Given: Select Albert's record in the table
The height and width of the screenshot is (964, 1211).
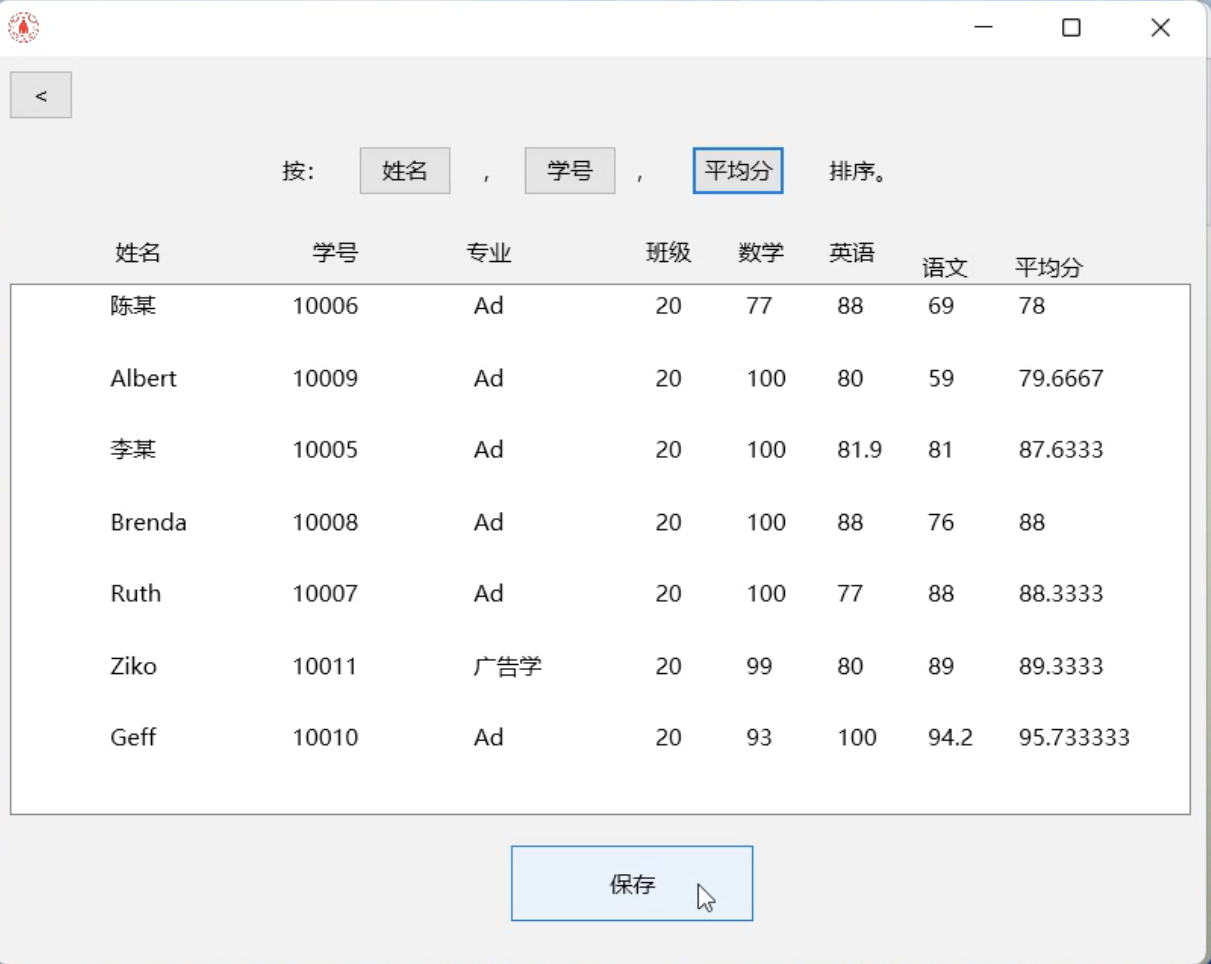Looking at the screenshot, I should pos(143,378).
